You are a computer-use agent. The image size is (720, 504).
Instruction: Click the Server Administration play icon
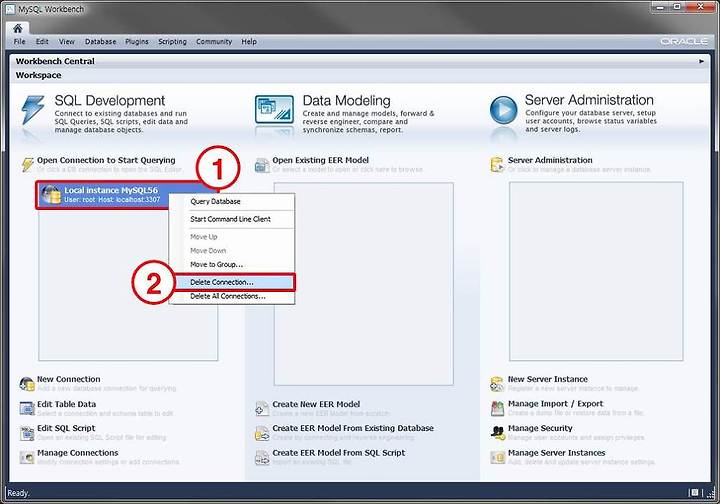pyautogui.click(x=503, y=110)
